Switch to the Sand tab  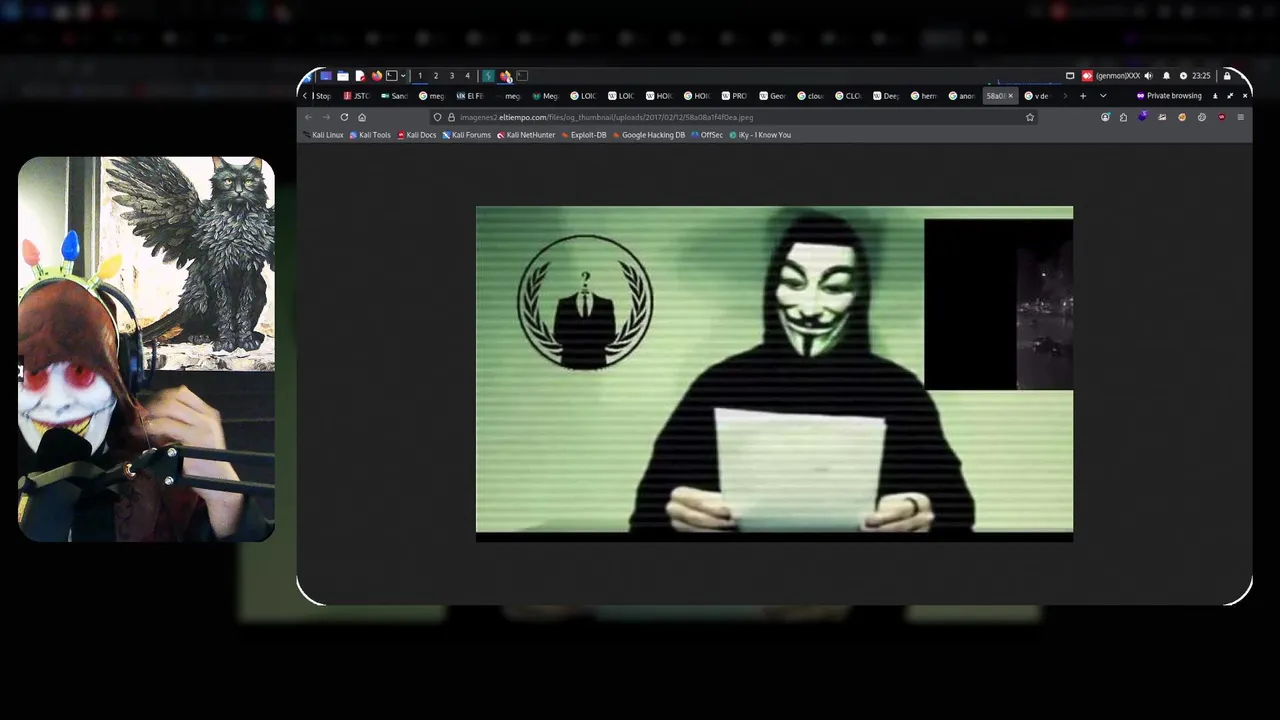[395, 96]
